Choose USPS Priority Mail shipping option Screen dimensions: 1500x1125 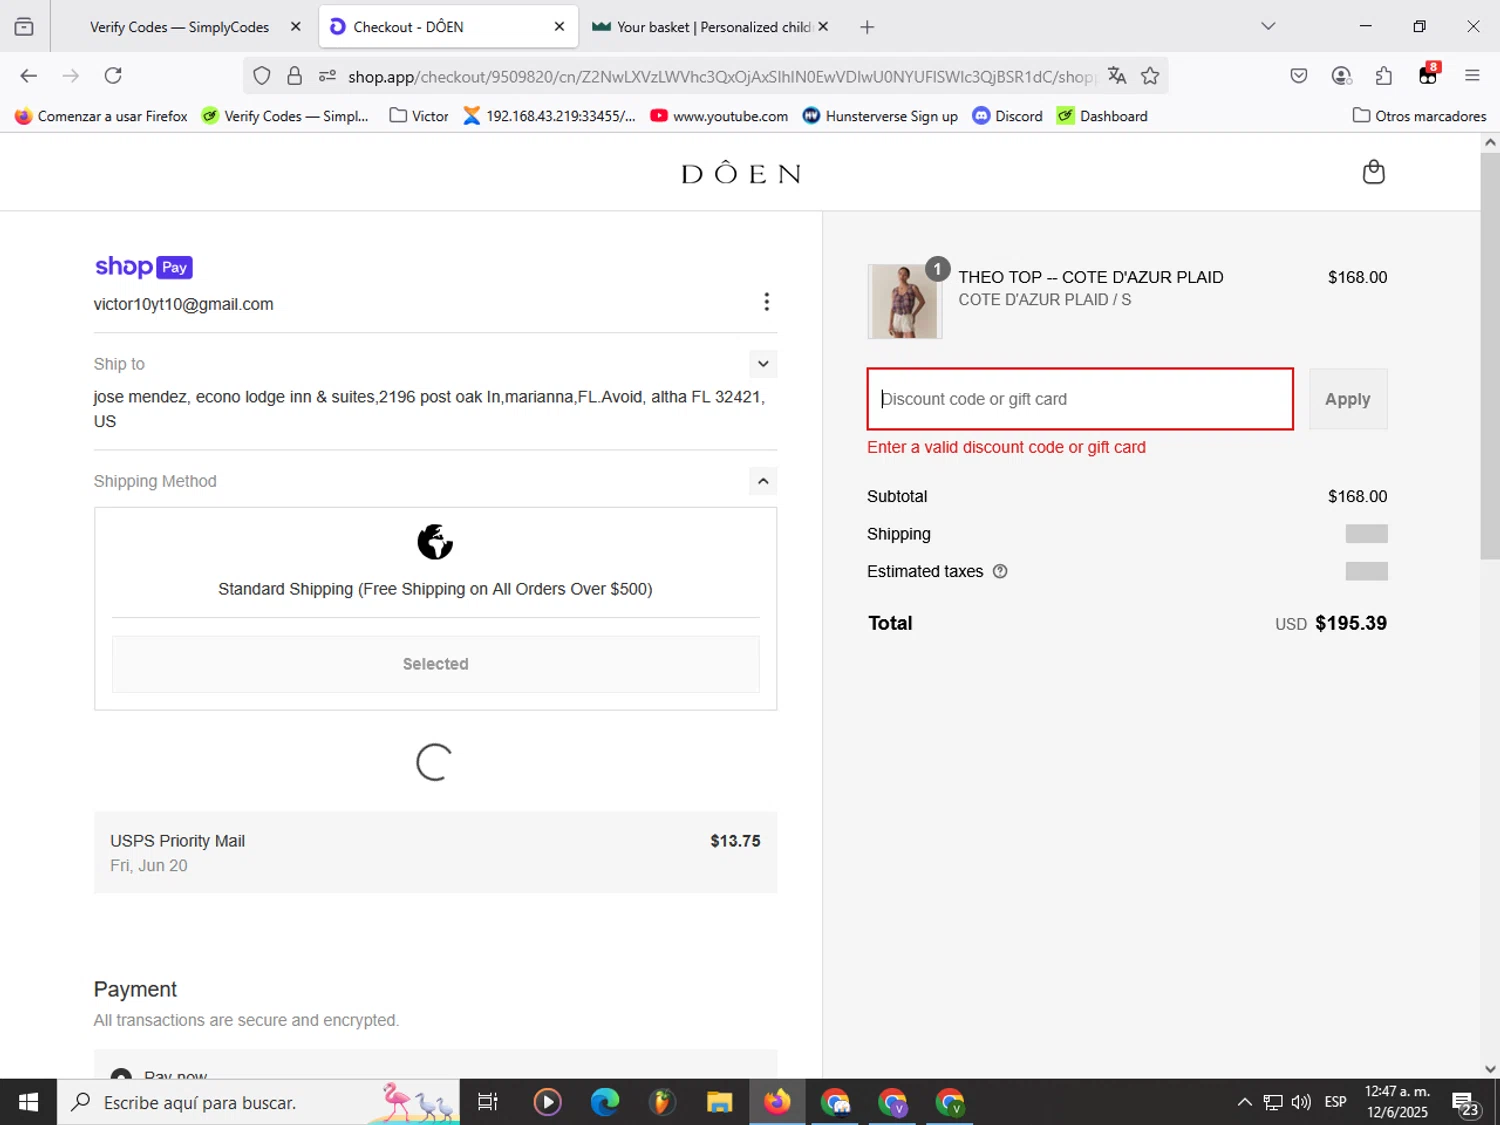pyautogui.click(x=435, y=852)
